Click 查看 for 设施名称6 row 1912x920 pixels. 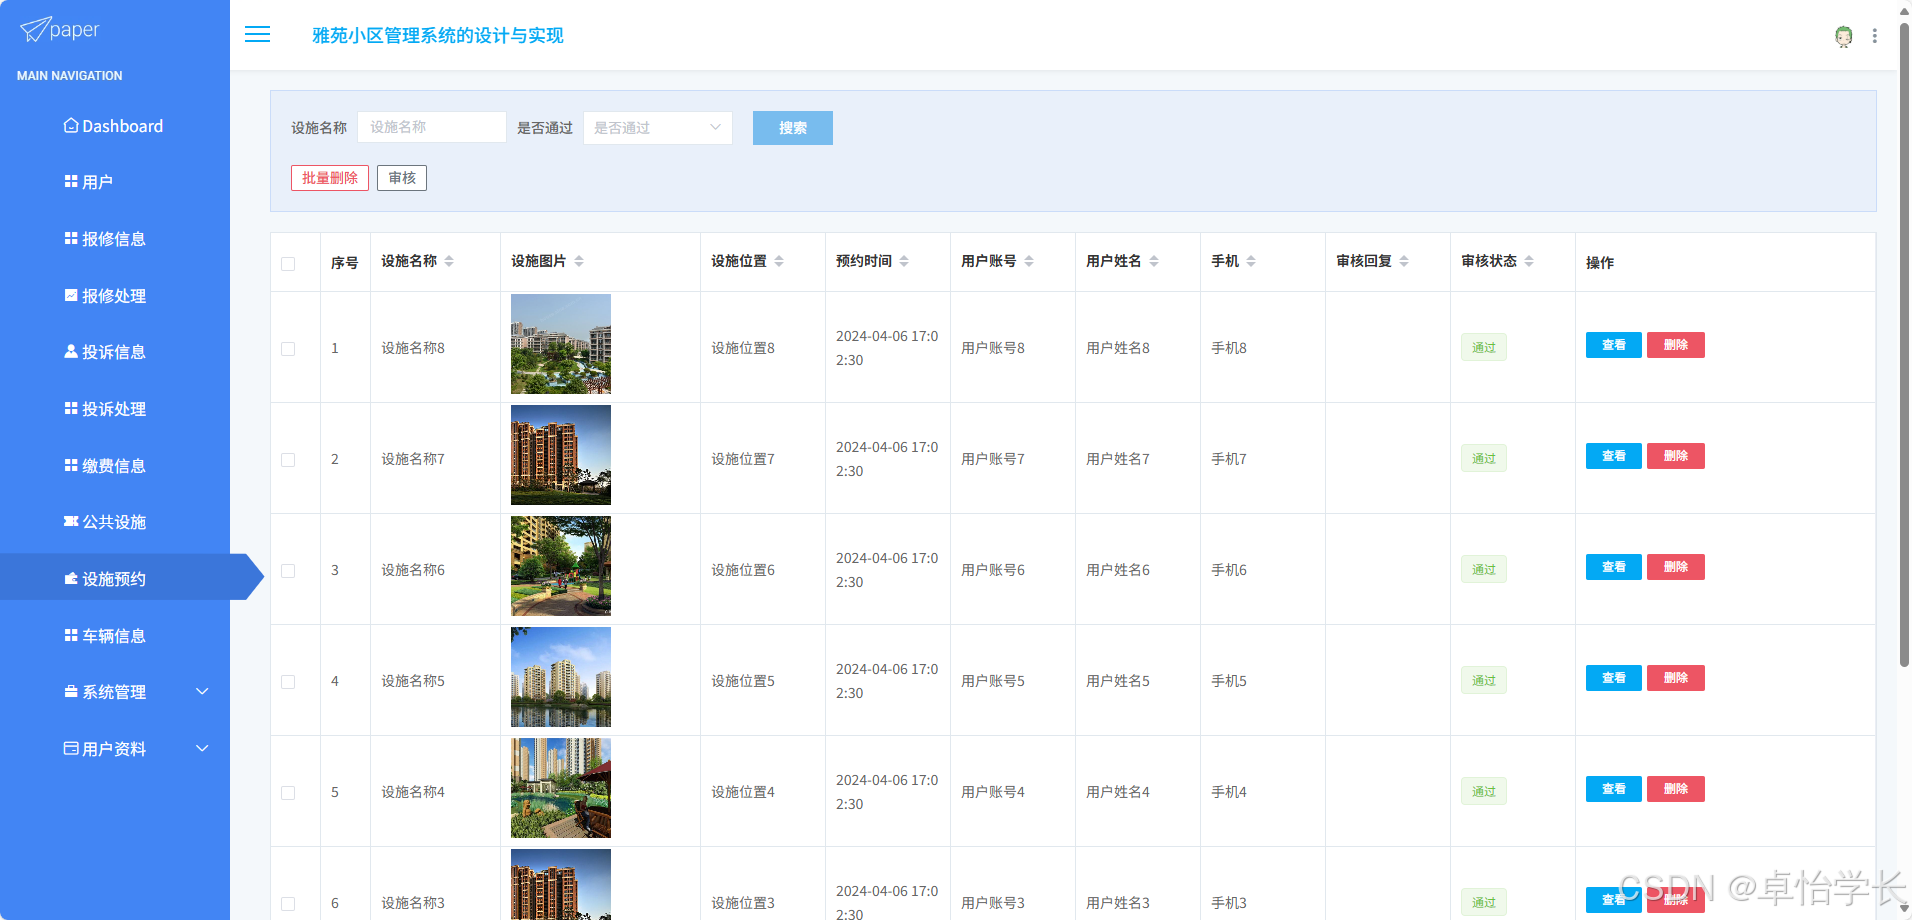coord(1614,567)
